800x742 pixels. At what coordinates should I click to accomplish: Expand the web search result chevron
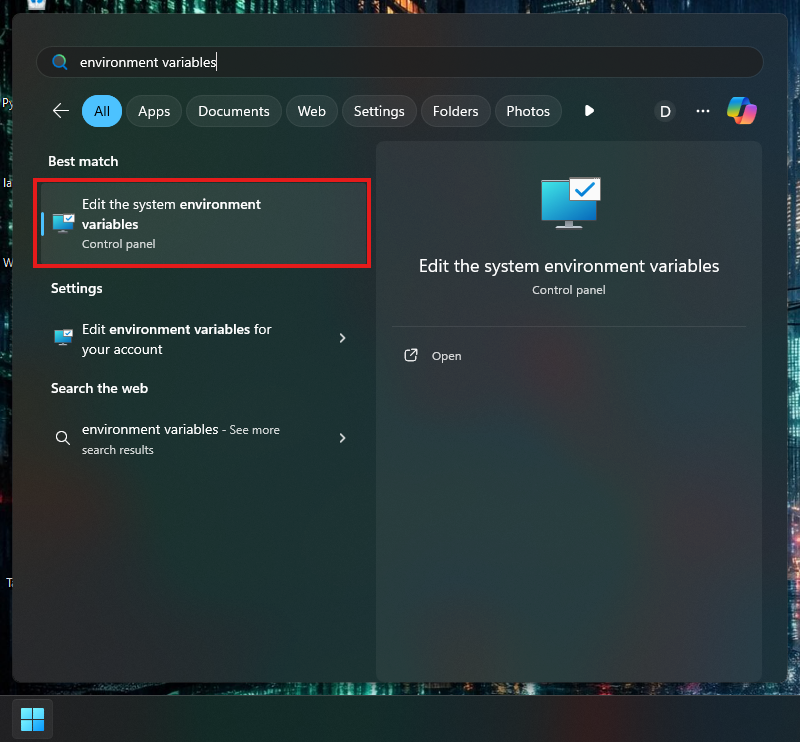(342, 438)
